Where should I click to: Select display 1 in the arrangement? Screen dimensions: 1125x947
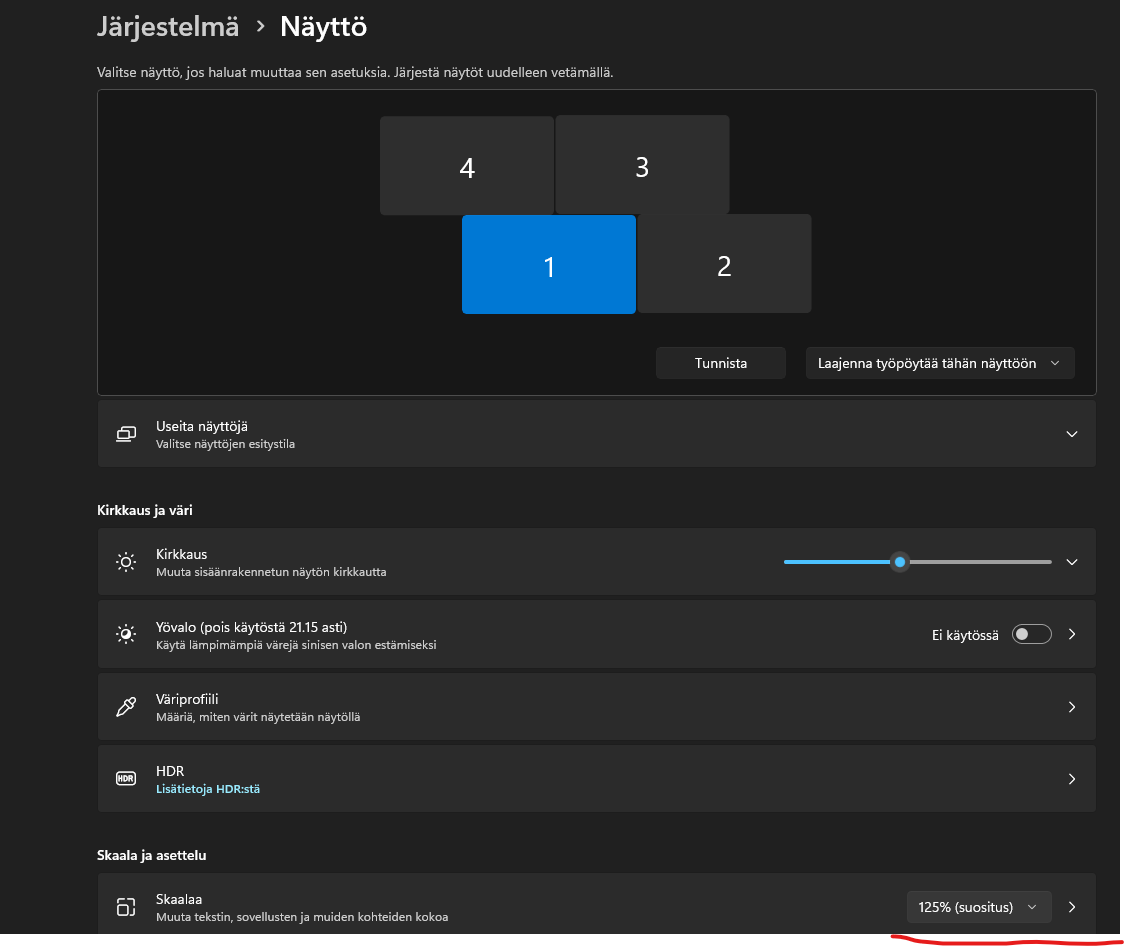(548, 265)
